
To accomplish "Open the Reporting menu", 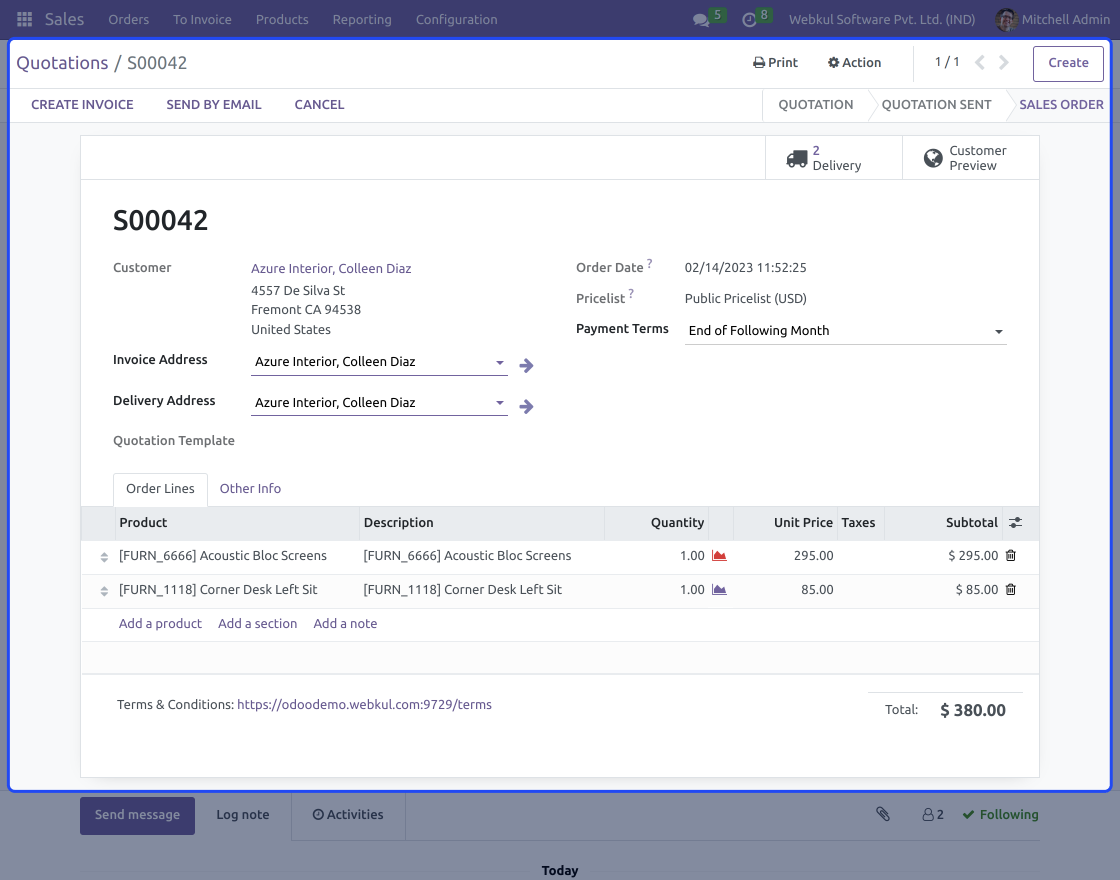I will [362, 19].
